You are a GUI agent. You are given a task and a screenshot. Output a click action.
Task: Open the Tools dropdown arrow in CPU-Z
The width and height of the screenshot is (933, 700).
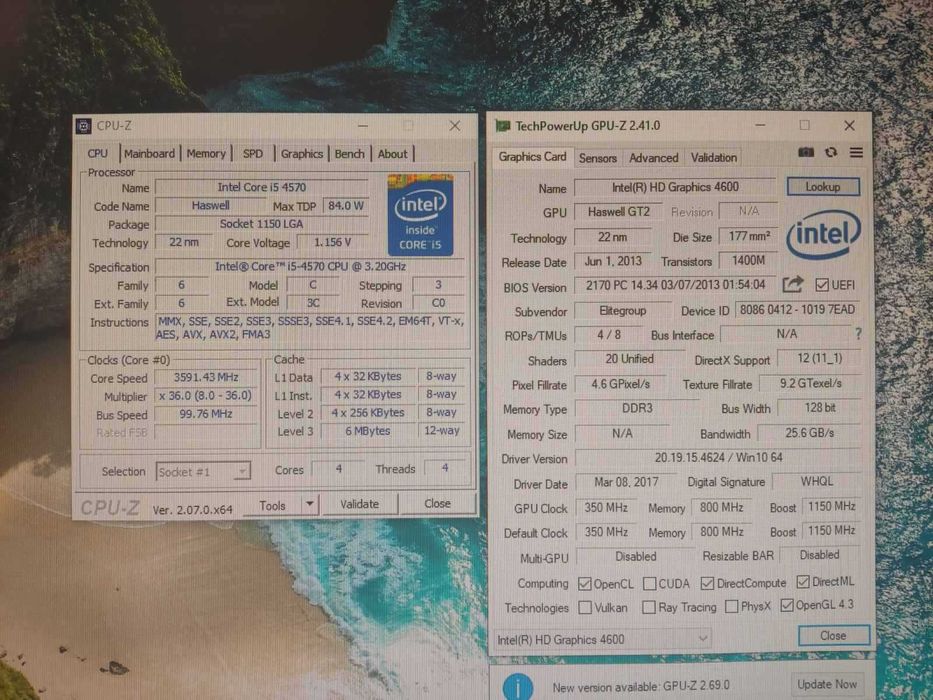pos(309,504)
